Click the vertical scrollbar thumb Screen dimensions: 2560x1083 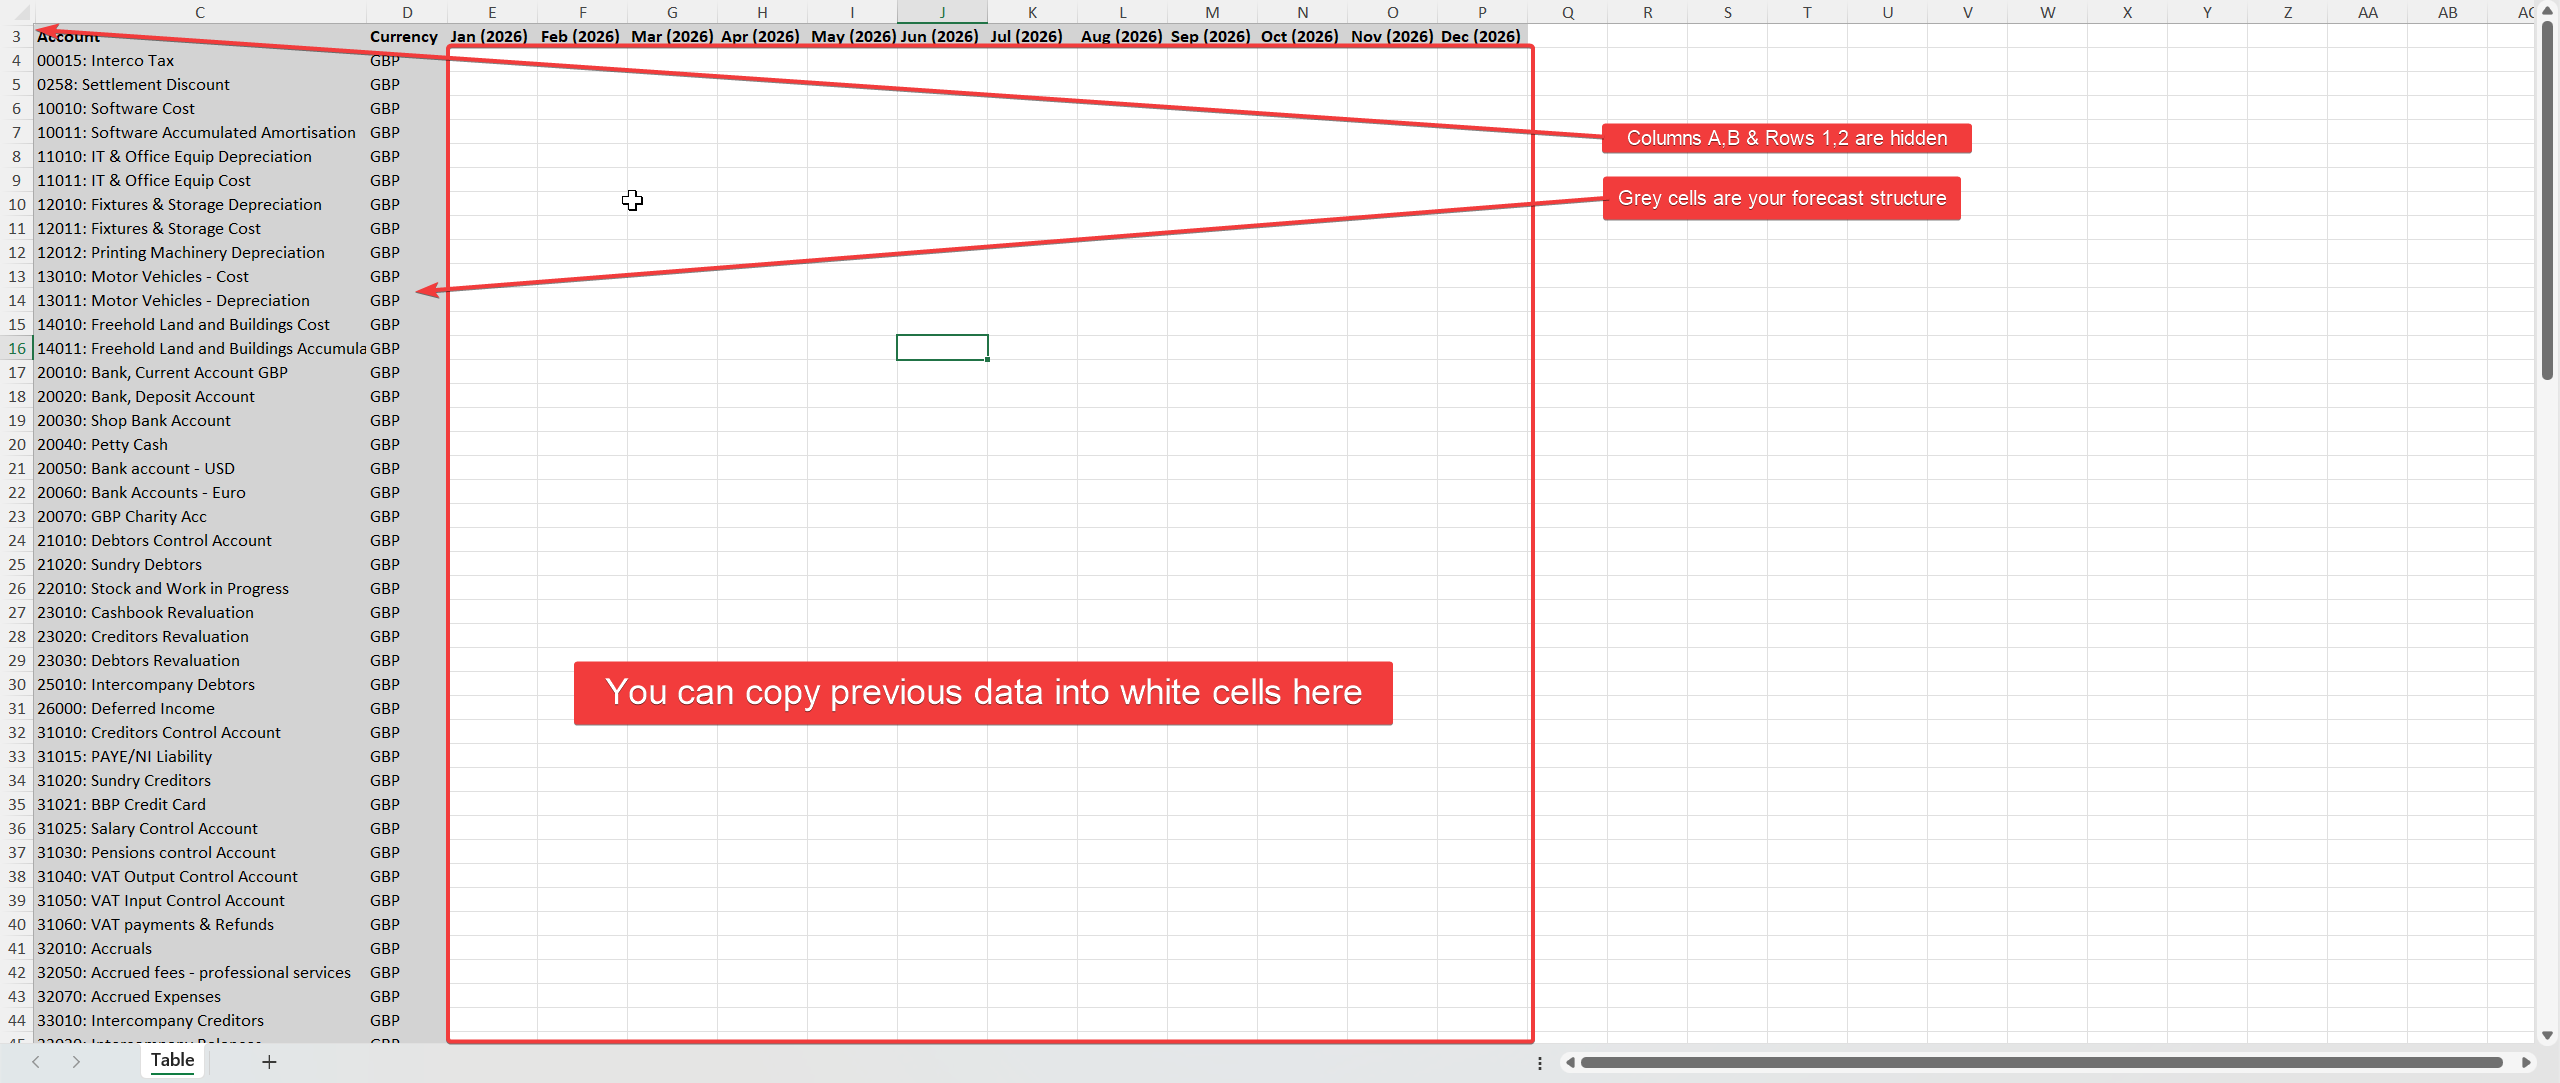tap(2547, 200)
